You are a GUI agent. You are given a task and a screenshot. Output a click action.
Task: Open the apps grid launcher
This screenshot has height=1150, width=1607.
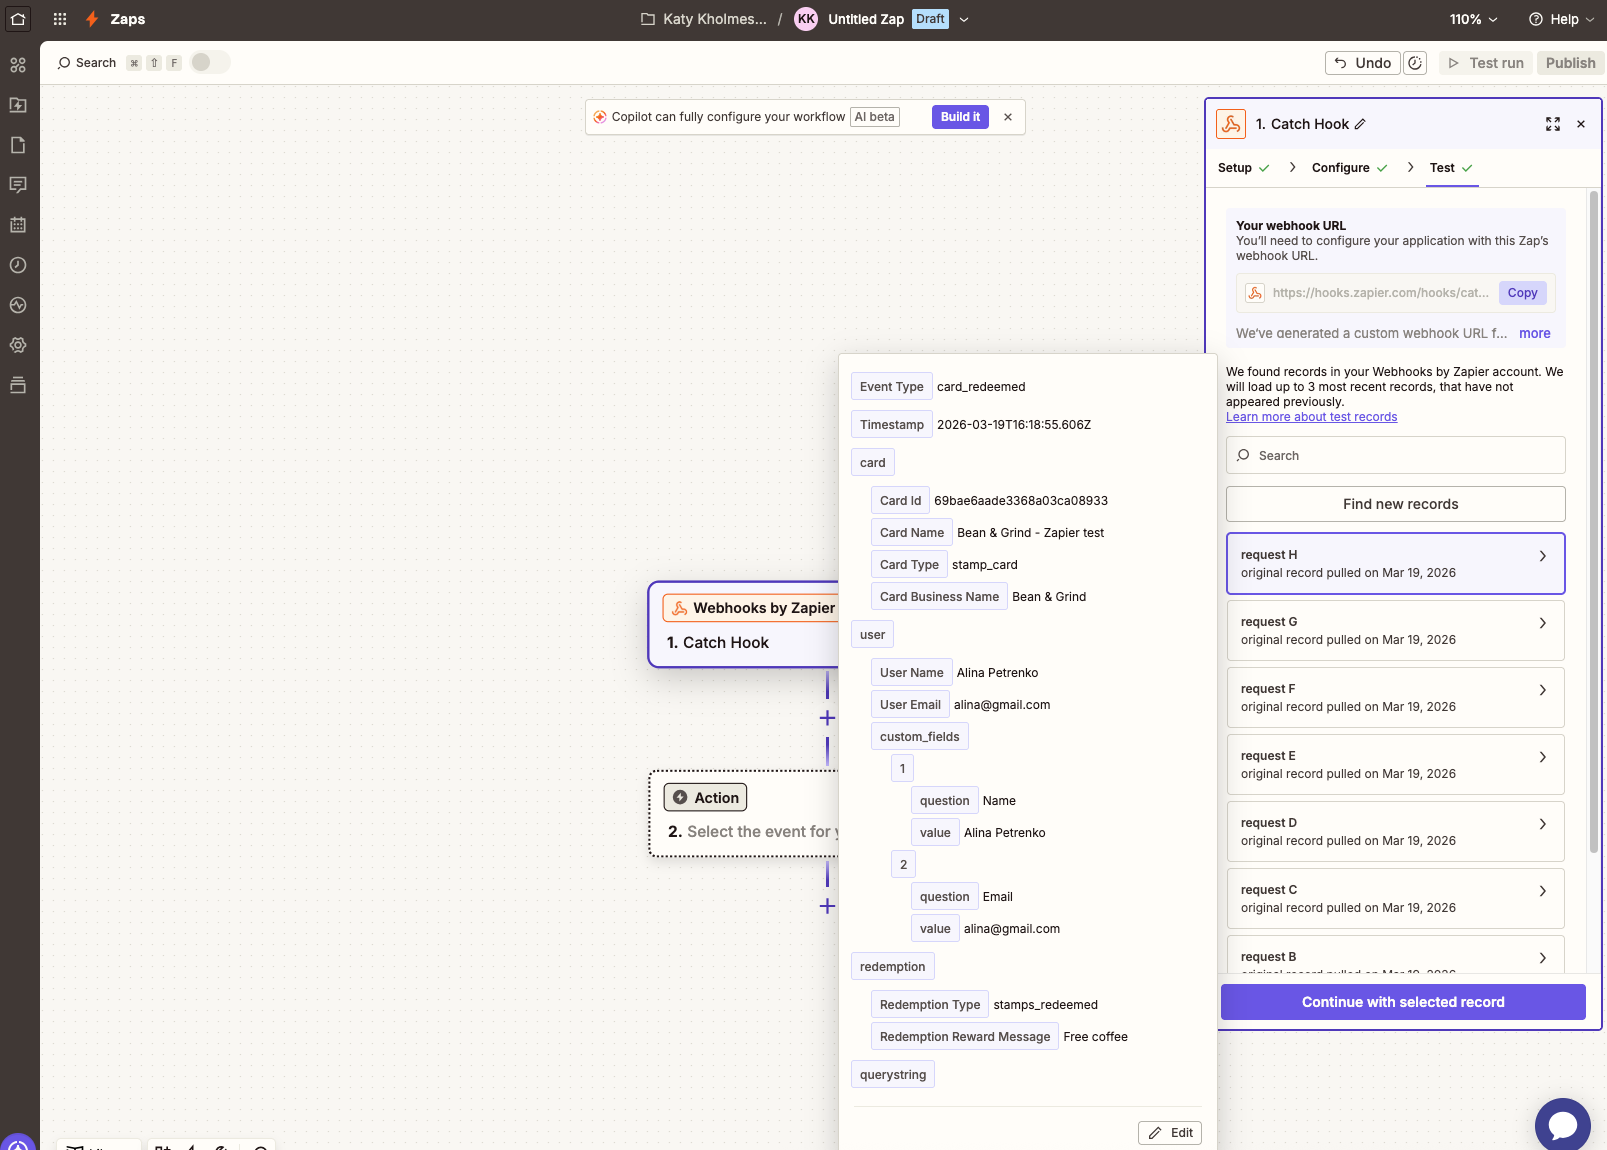pos(60,19)
